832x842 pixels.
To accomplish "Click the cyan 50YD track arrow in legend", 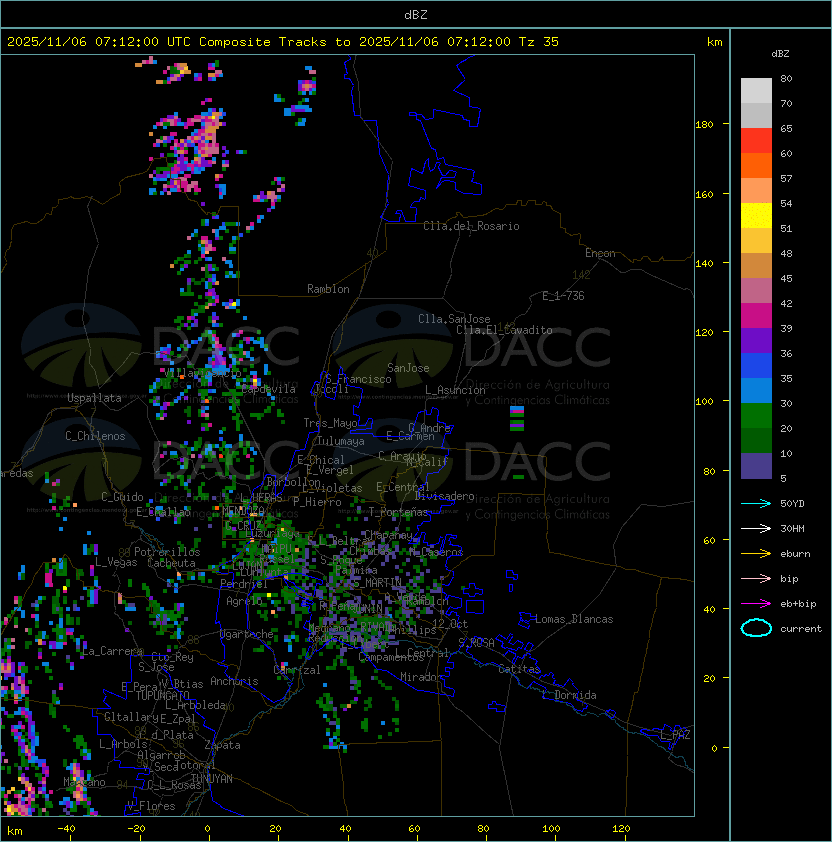I will pyautogui.click(x=756, y=503).
